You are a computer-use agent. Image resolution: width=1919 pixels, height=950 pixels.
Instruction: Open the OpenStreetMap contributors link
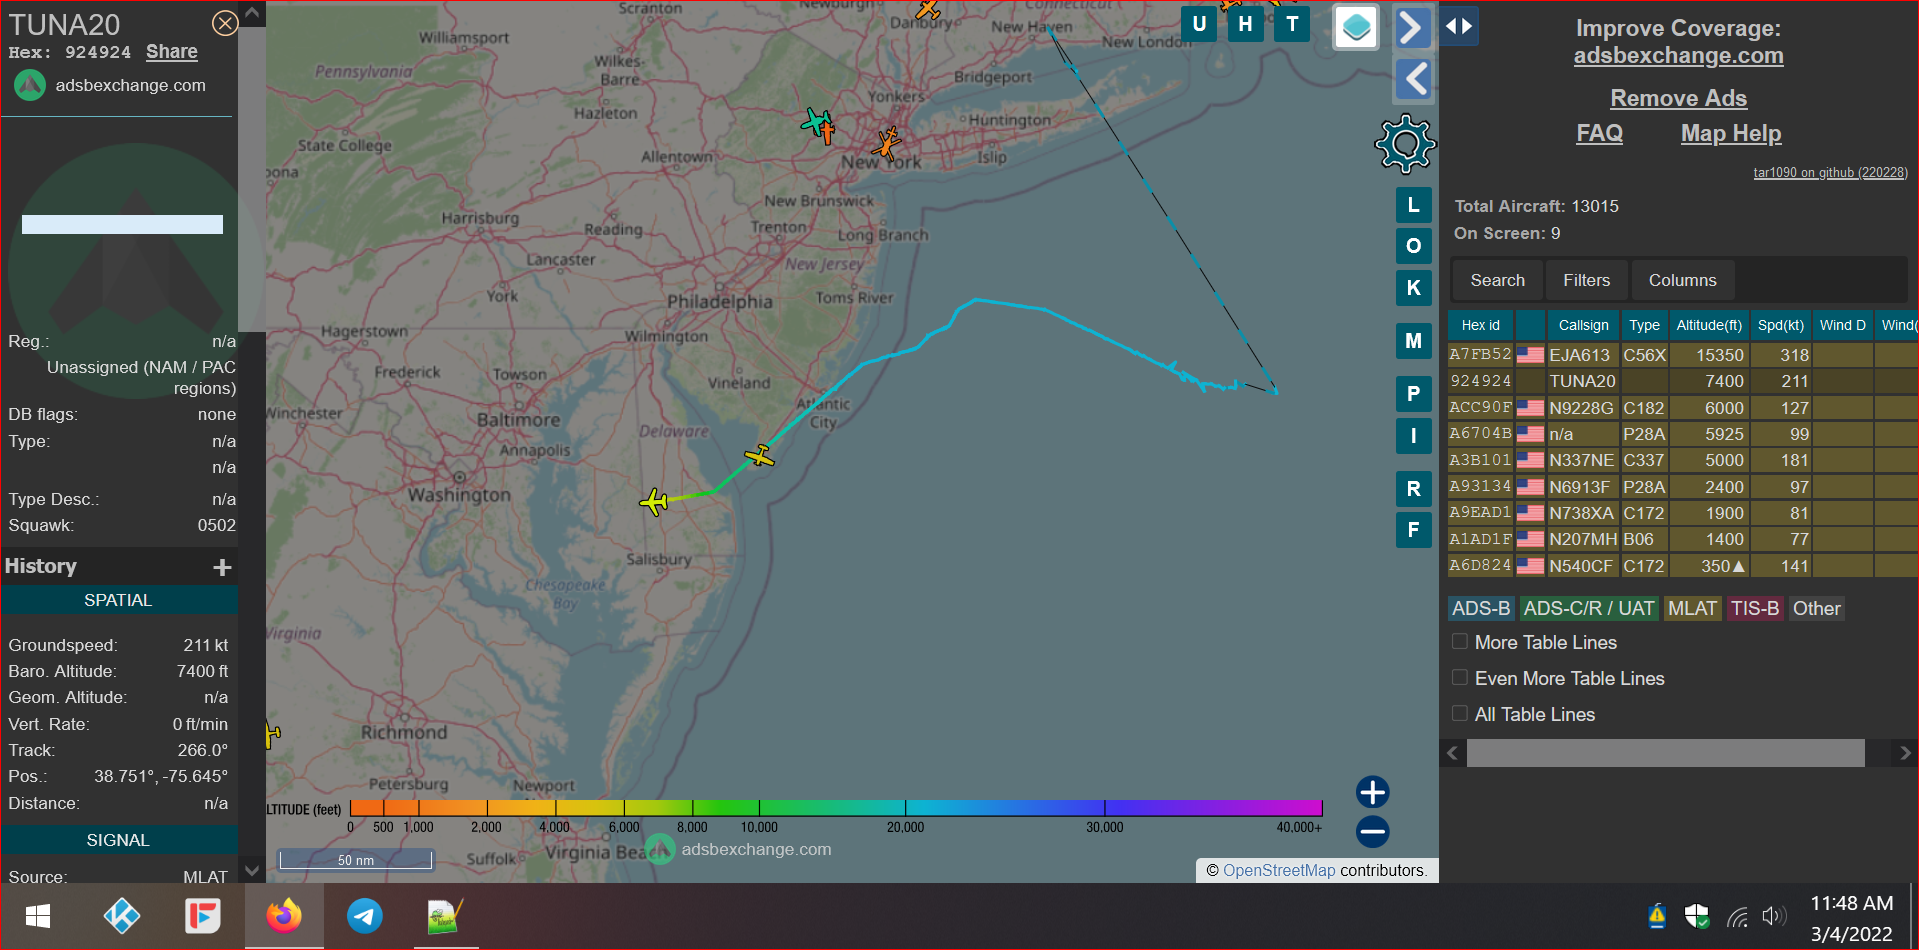pos(1278,870)
